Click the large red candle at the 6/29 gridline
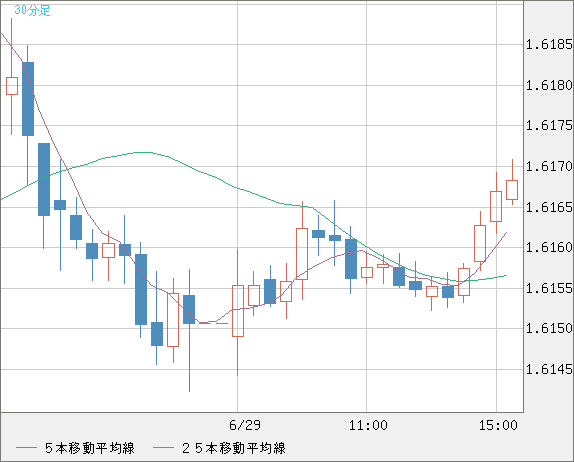This screenshot has height=462, width=574. click(238, 311)
